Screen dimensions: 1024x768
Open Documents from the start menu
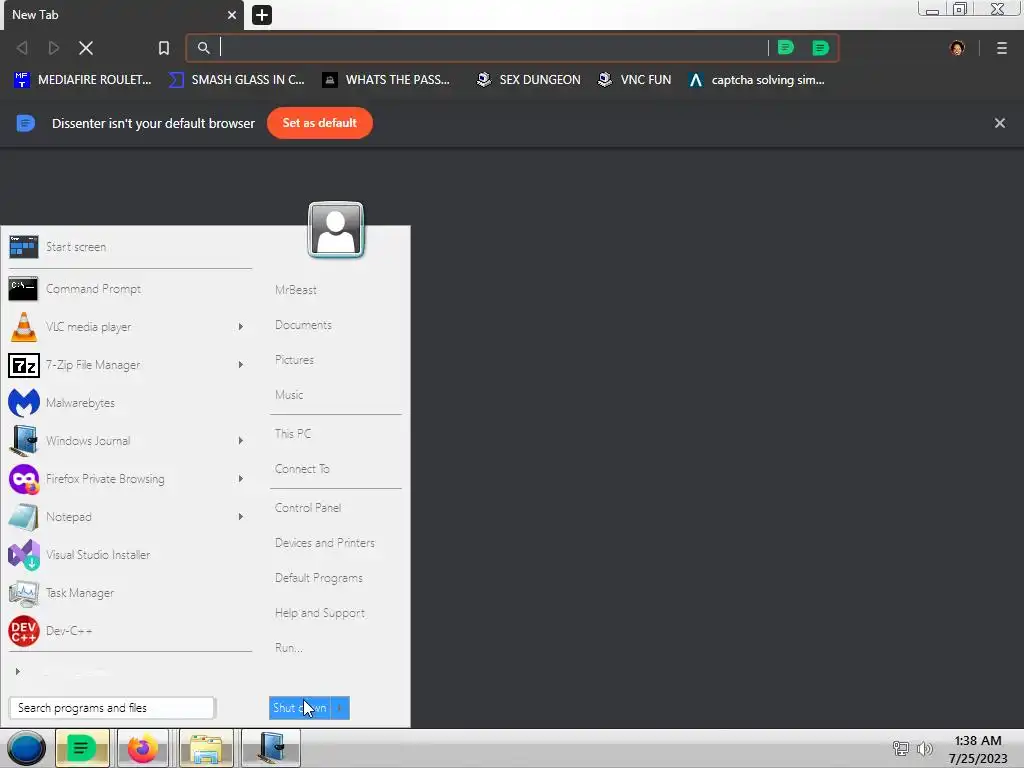tap(303, 325)
